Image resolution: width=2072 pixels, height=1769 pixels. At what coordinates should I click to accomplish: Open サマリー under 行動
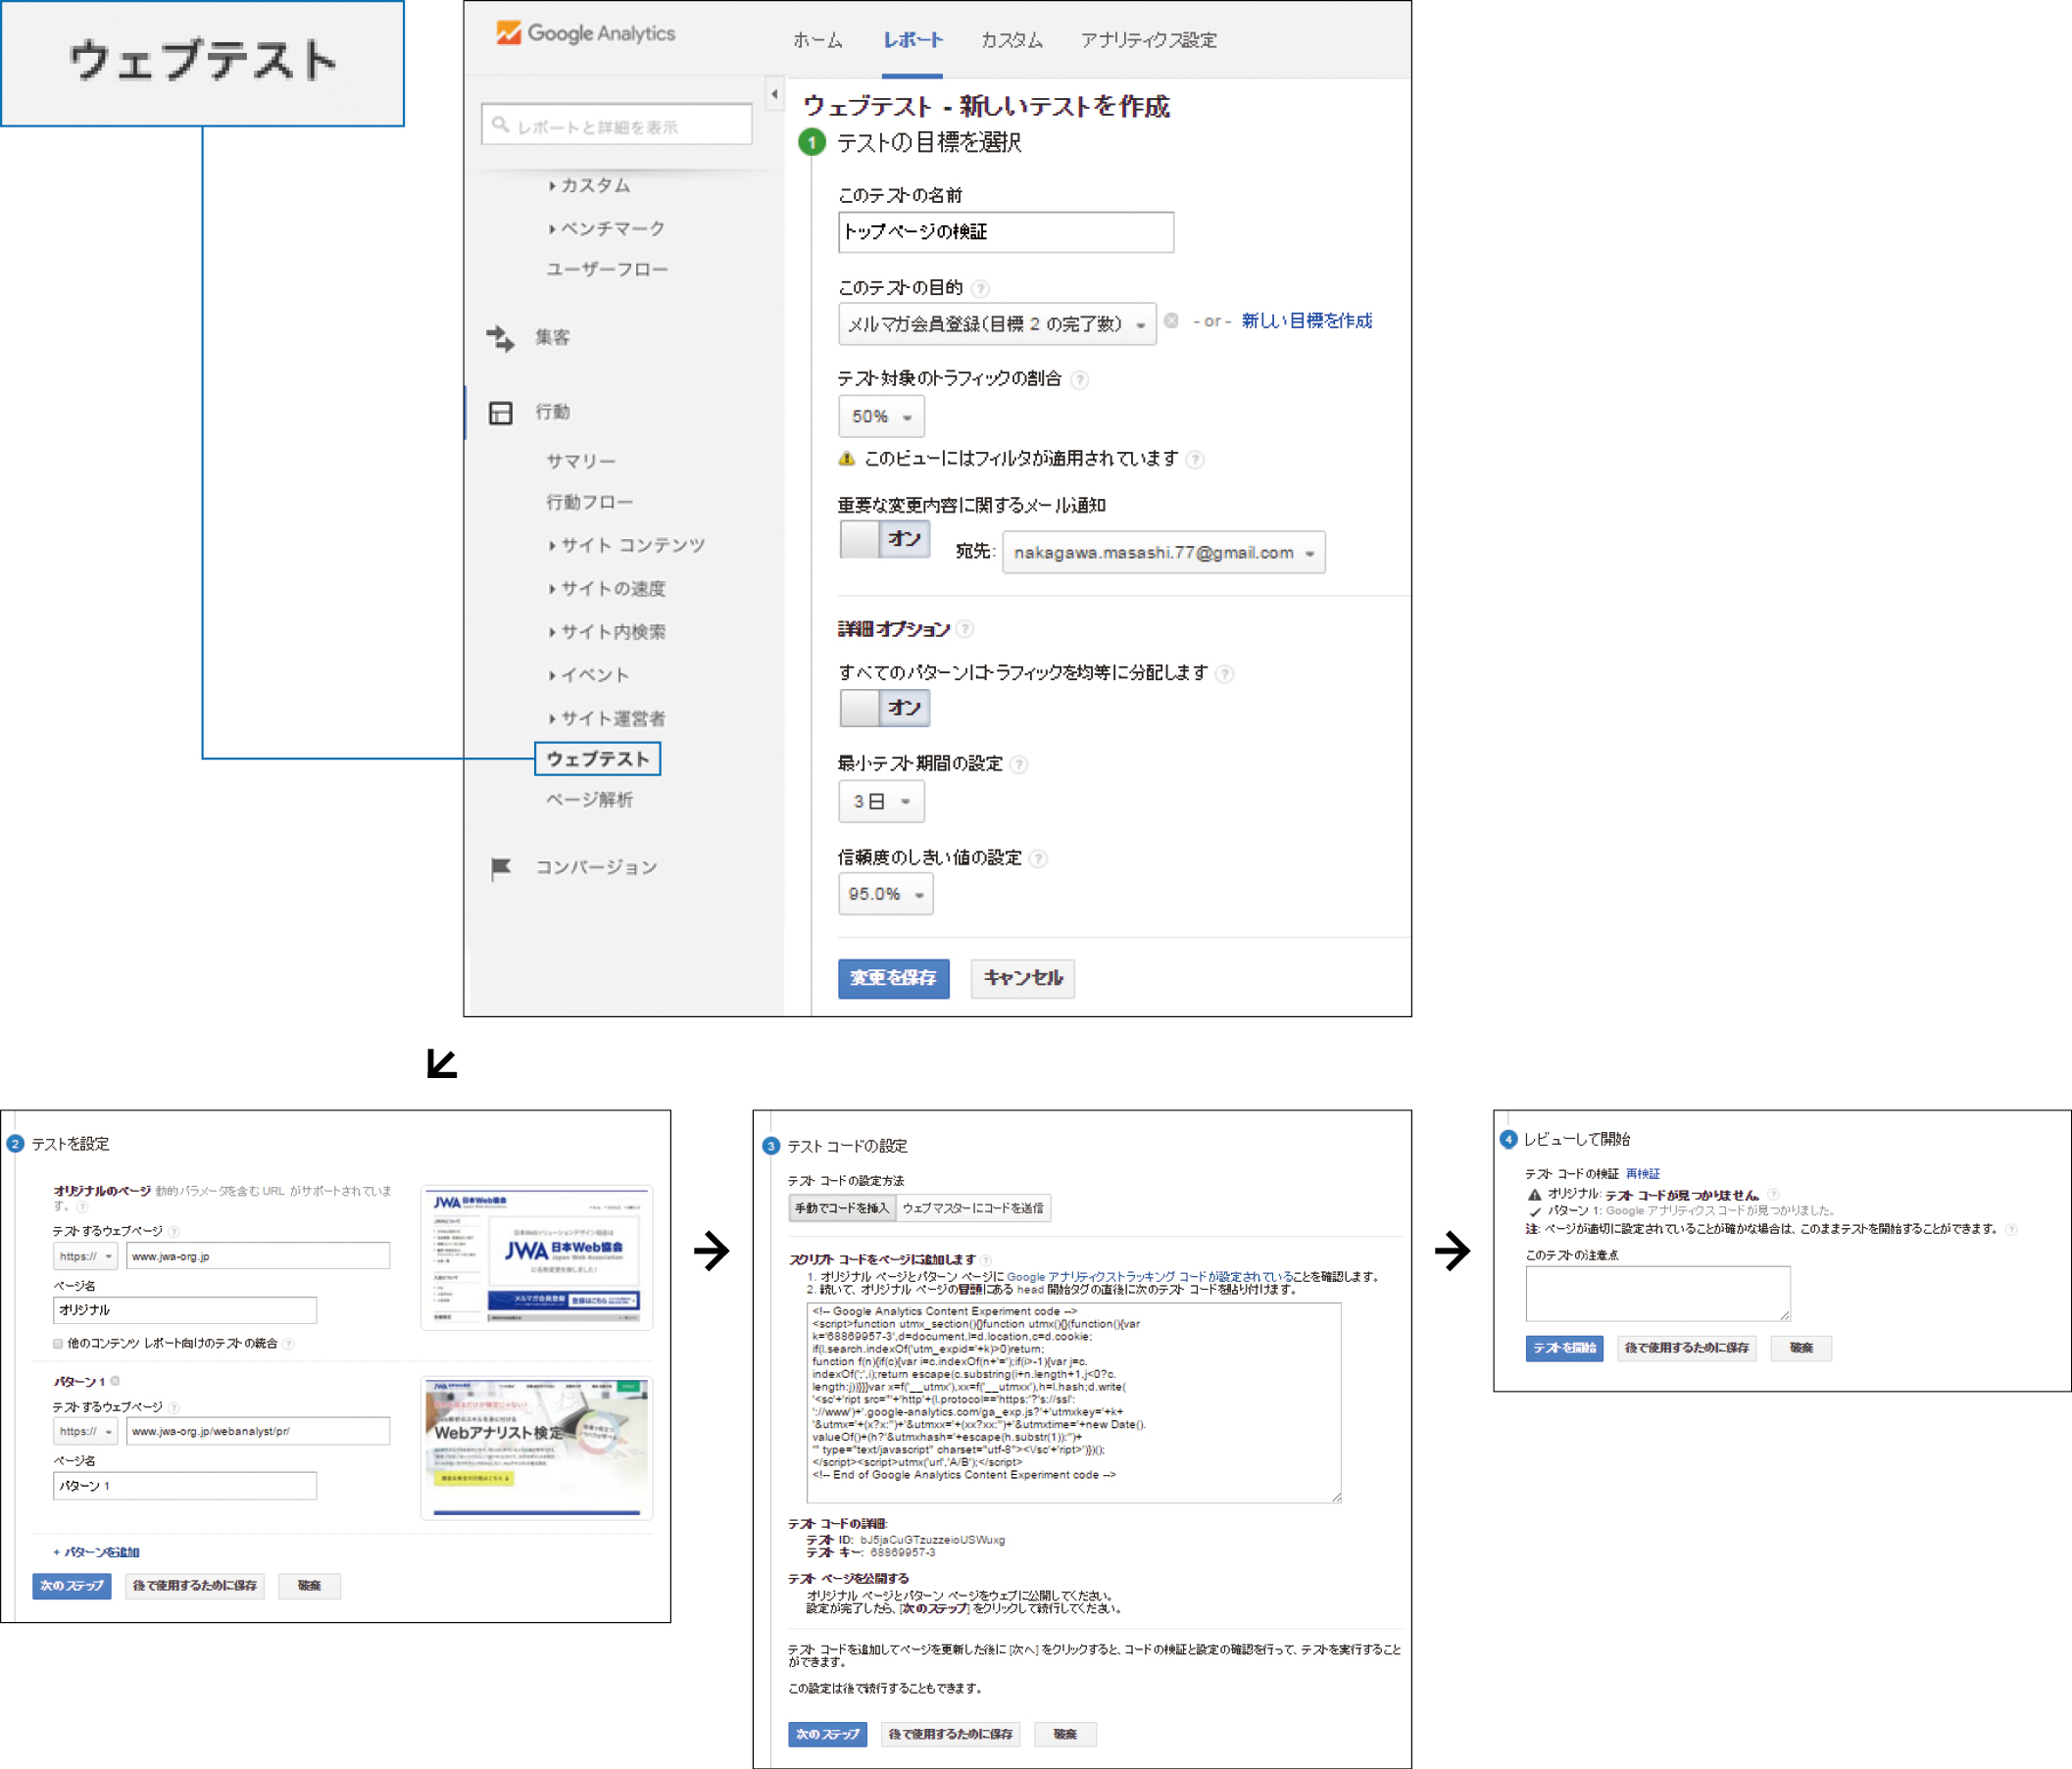pos(581,461)
